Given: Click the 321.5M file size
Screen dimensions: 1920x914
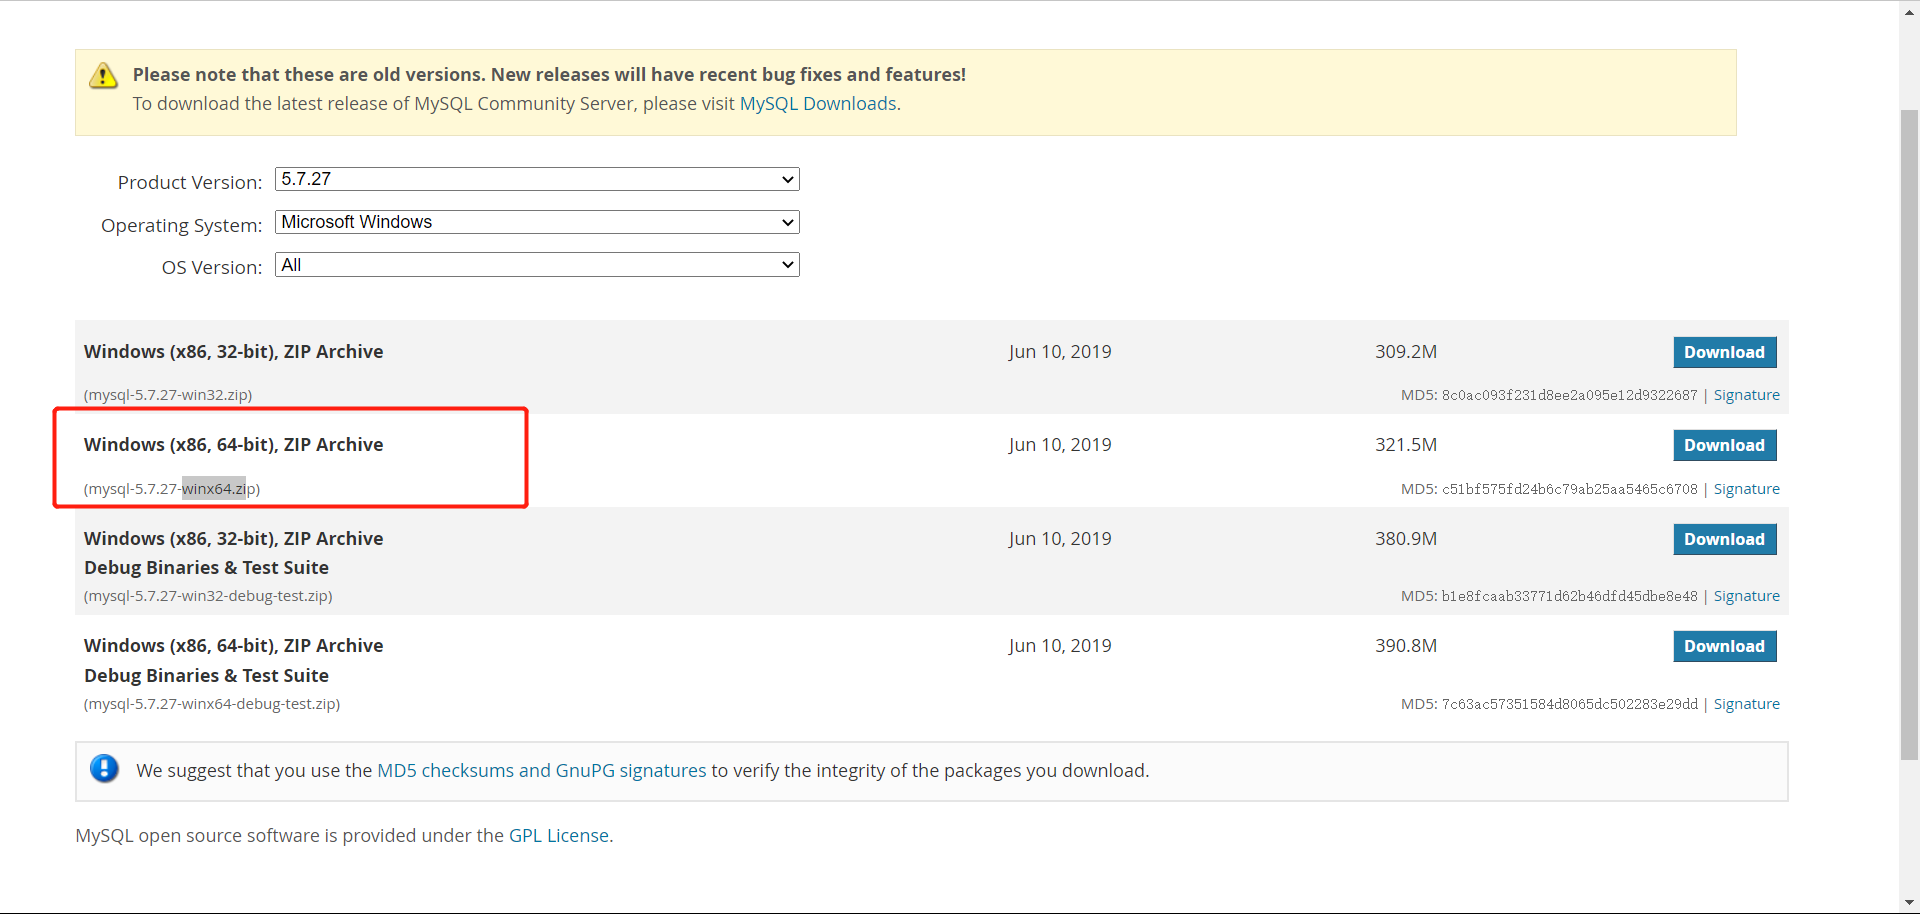Looking at the screenshot, I should click(x=1406, y=445).
